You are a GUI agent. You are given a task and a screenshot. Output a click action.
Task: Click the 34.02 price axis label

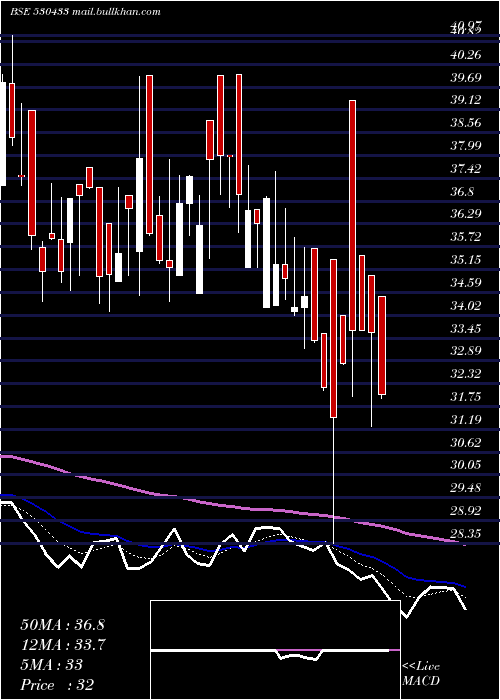point(466,306)
